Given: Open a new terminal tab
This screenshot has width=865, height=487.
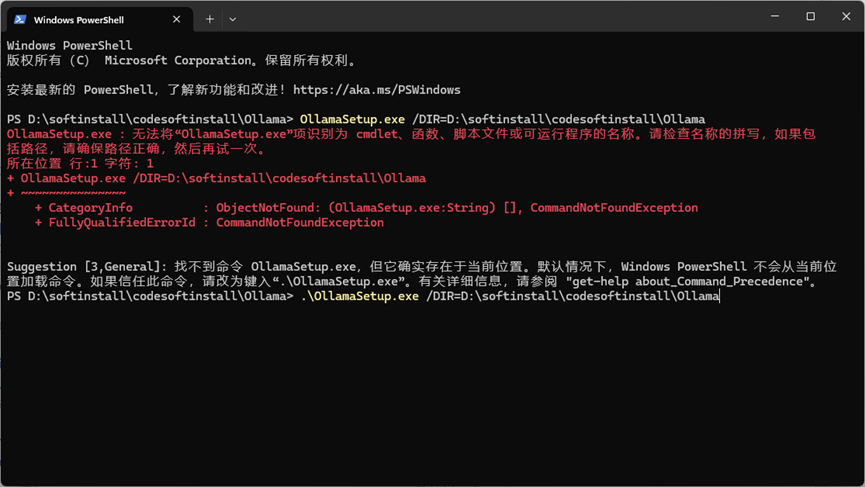Looking at the screenshot, I should [210, 19].
